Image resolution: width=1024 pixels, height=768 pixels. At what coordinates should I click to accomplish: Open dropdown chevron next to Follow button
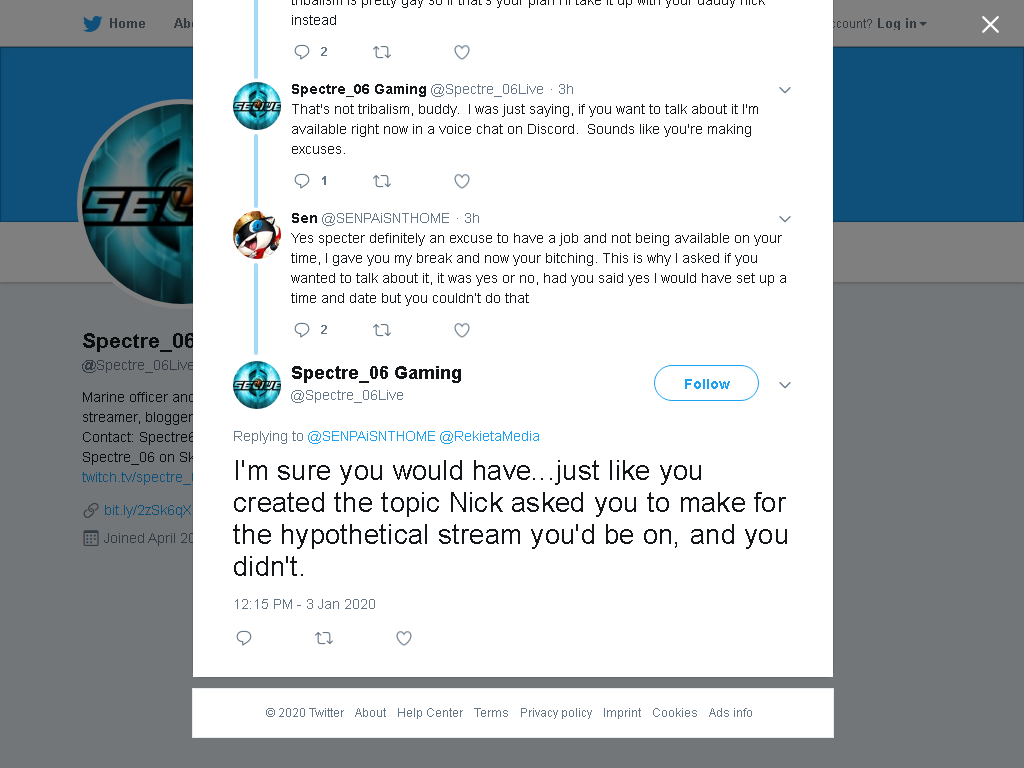tap(785, 385)
